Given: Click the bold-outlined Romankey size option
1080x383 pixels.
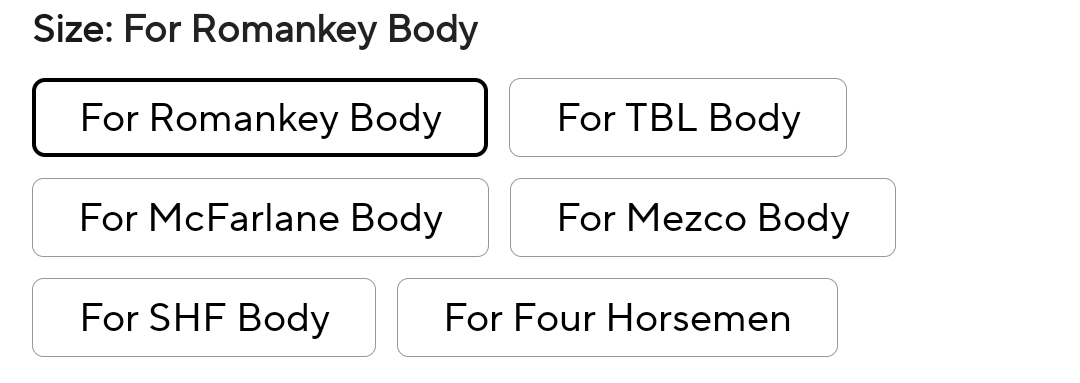Looking at the screenshot, I should pos(260,118).
